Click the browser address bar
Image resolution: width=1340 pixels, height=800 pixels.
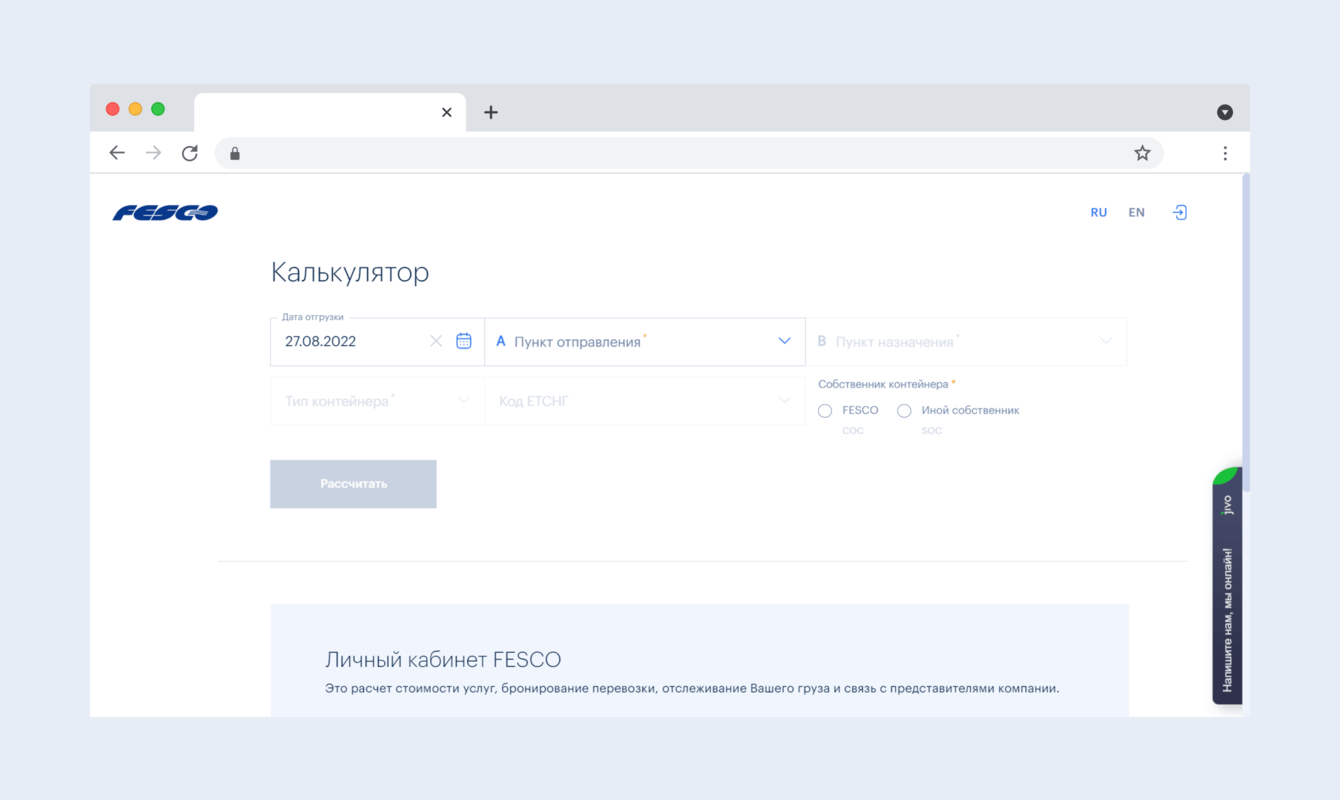[680, 153]
